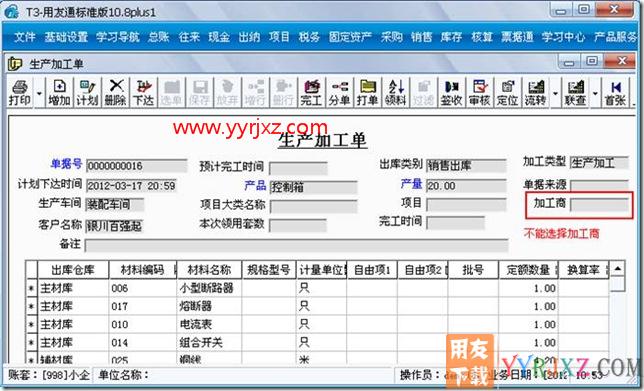Click the 加工类型 field showing 生产加工
The width and height of the screenshot is (644, 391).
click(x=599, y=163)
